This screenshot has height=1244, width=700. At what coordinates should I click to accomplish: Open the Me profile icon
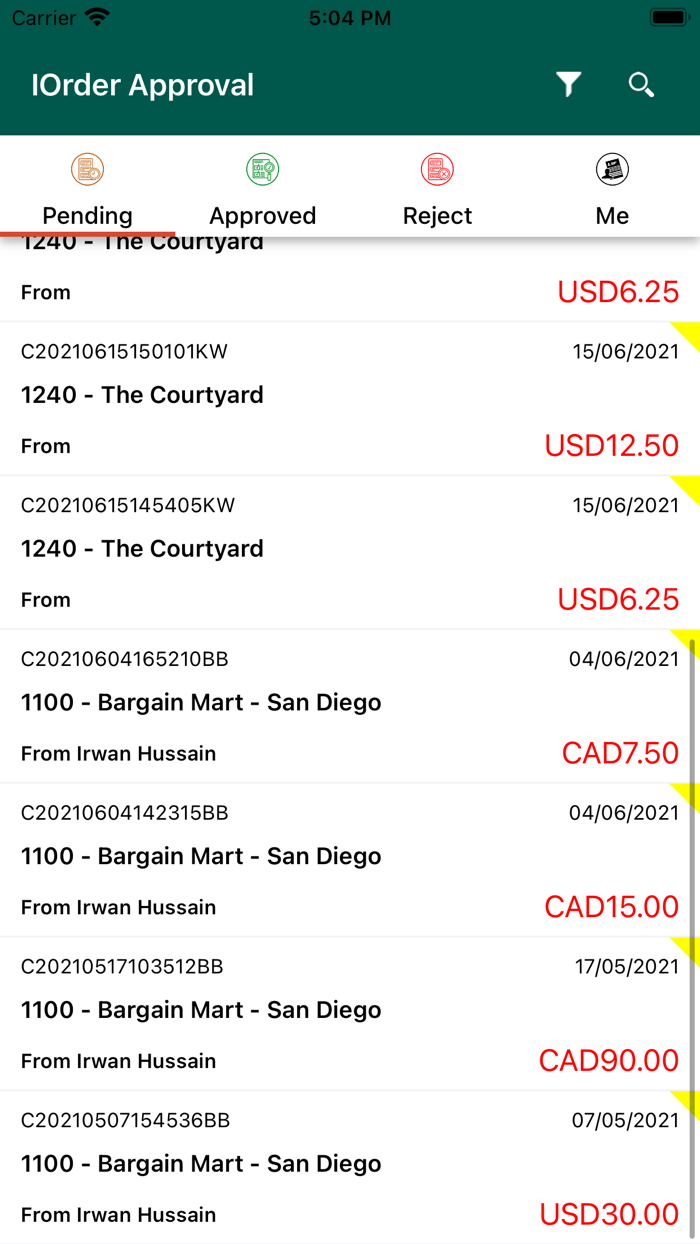pos(611,168)
